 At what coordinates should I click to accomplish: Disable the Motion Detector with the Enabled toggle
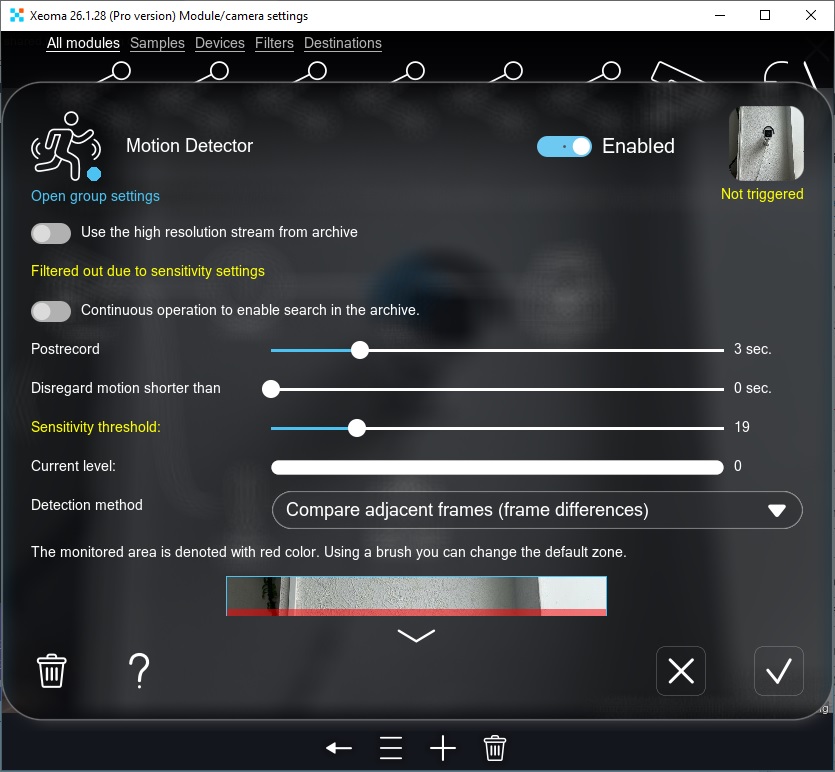[564, 146]
